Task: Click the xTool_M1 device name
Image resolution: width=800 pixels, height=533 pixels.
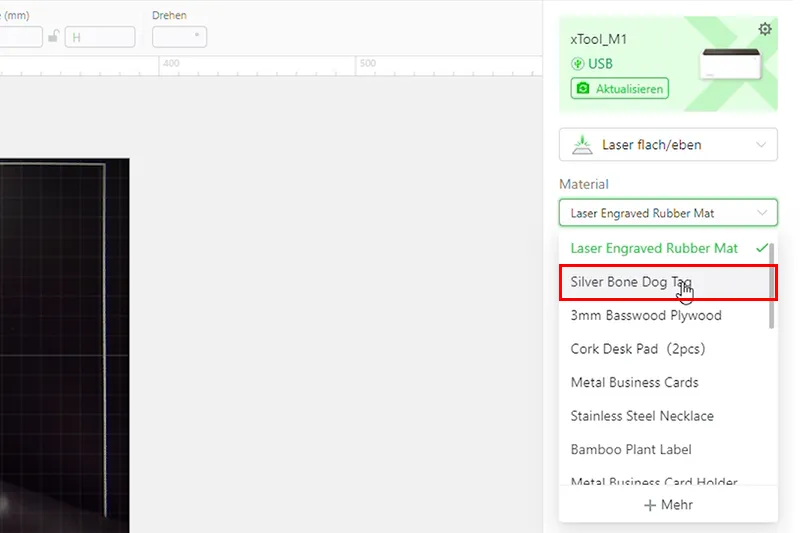Action: (x=598, y=39)
